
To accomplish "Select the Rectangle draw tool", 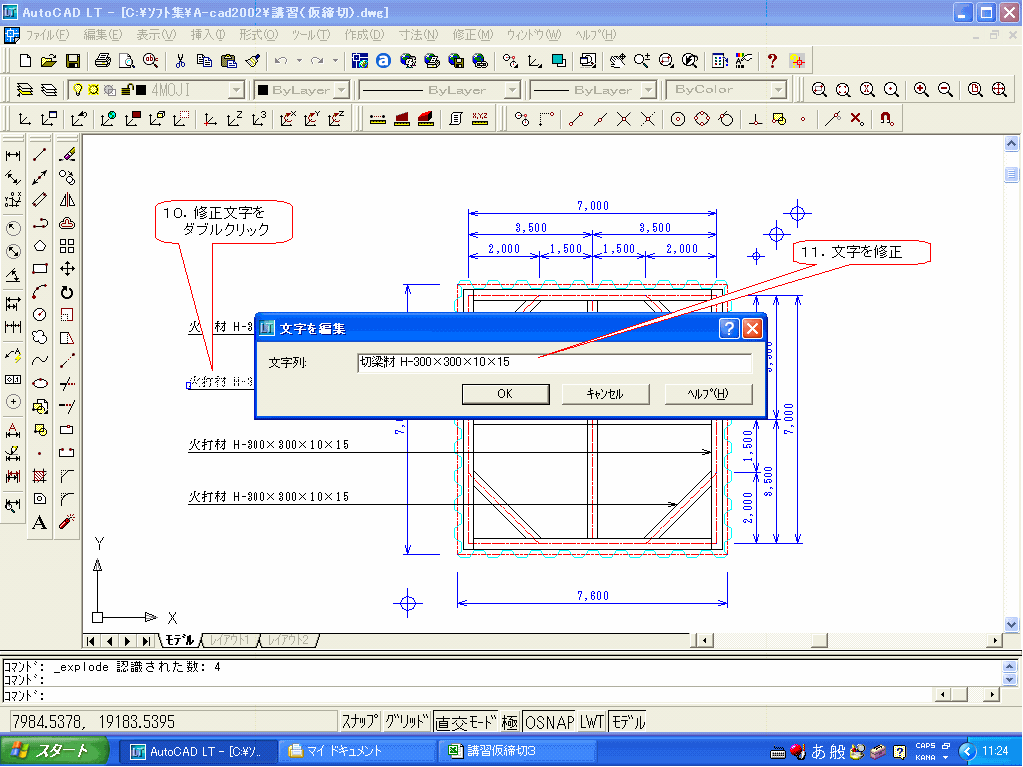I will pyautogui.click(x=40, y=269).
